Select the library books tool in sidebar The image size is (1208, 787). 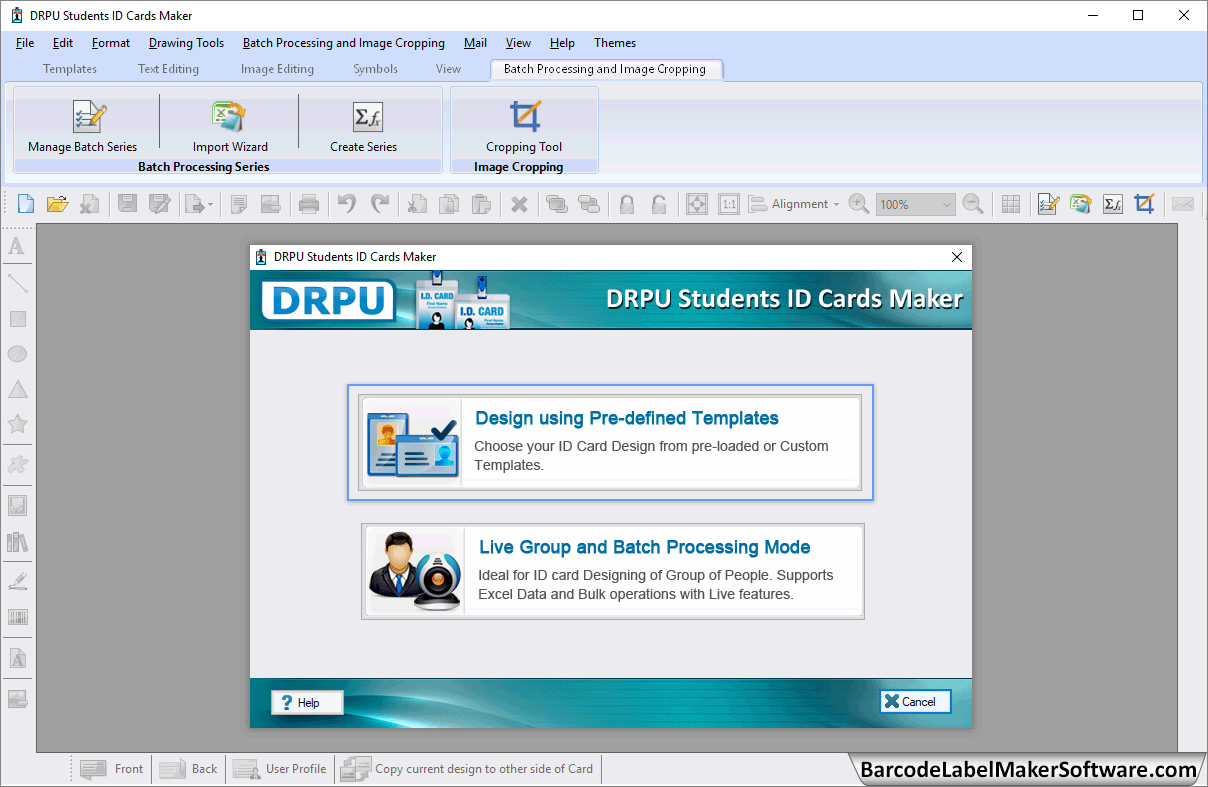pos(17,542)
